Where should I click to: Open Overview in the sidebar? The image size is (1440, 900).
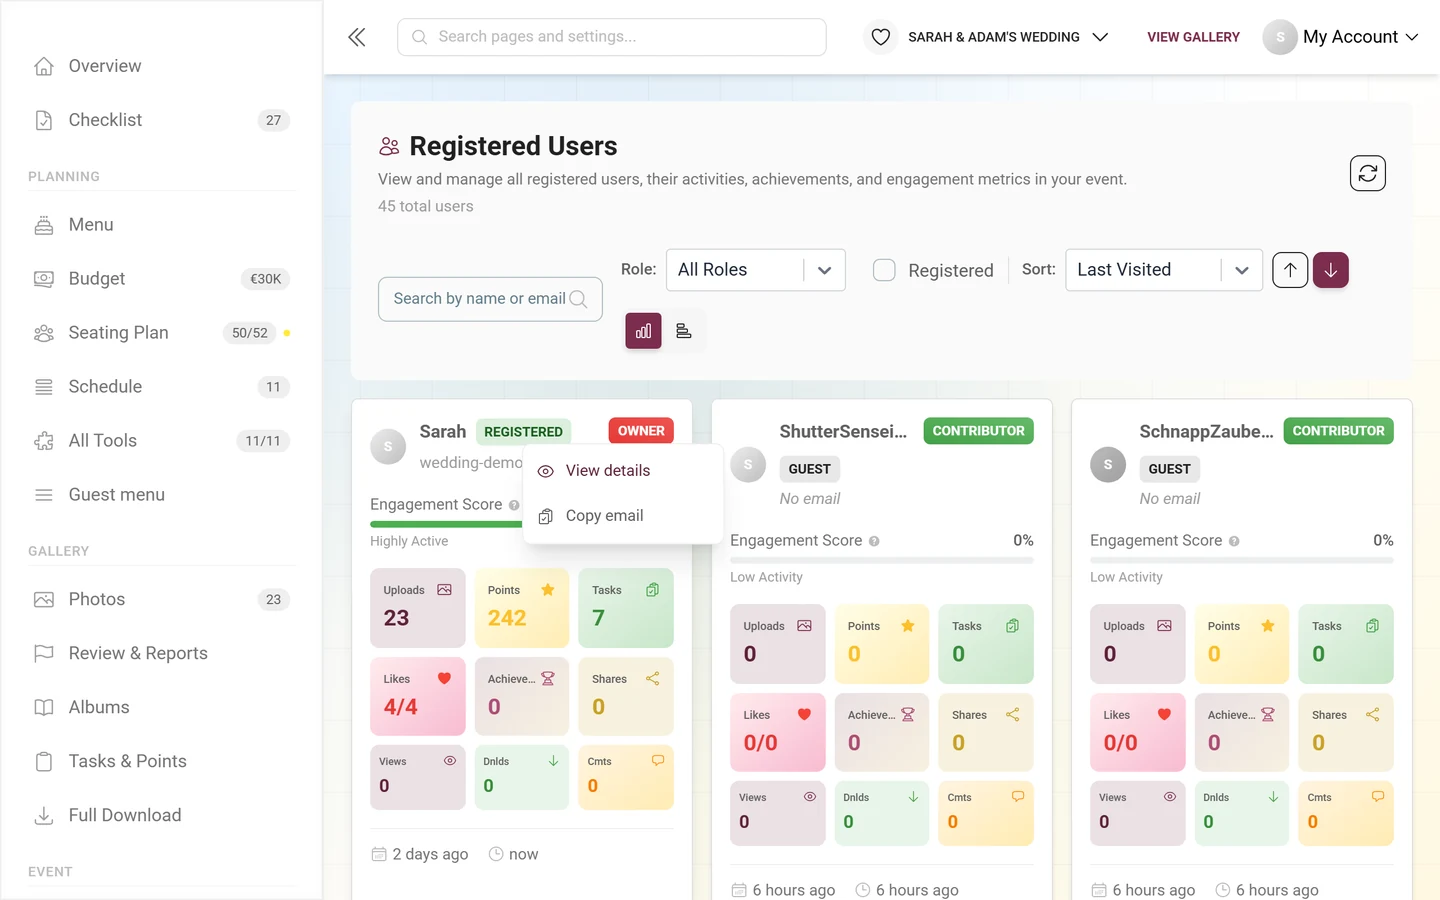click(x=162, y=66)
